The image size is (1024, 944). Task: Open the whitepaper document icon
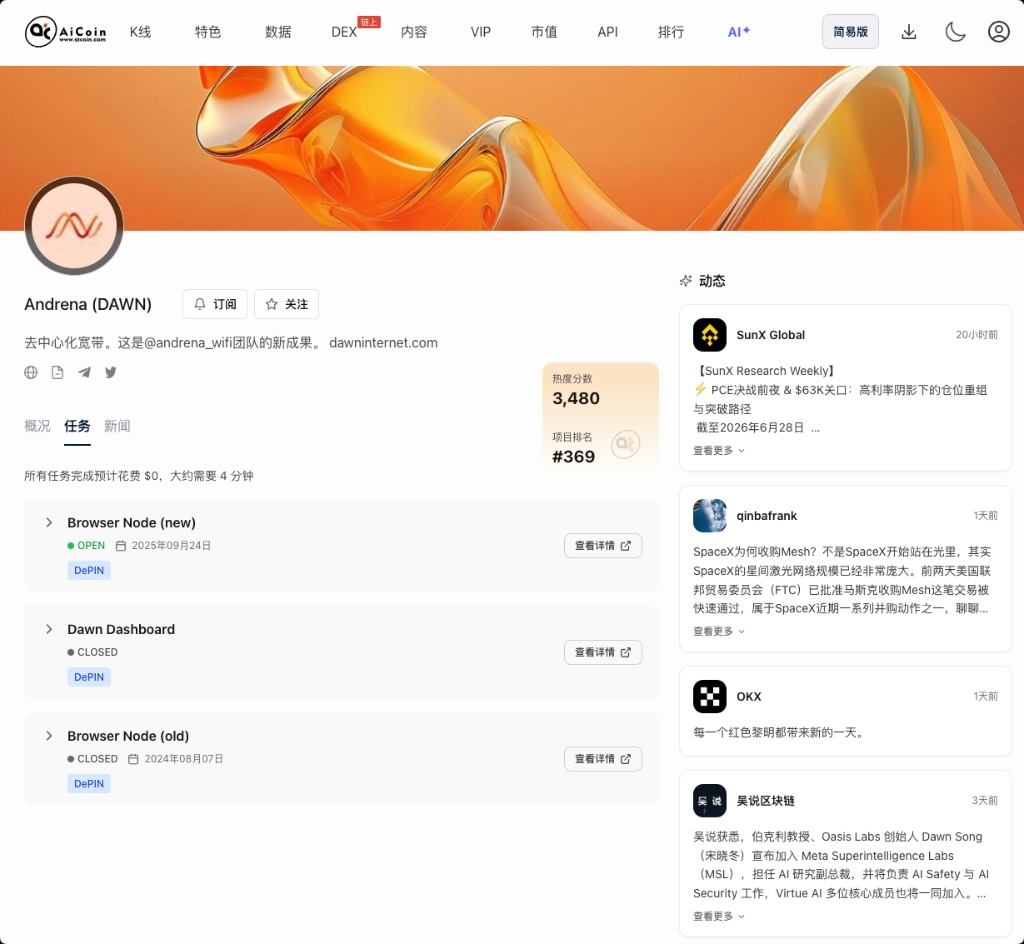57,372
